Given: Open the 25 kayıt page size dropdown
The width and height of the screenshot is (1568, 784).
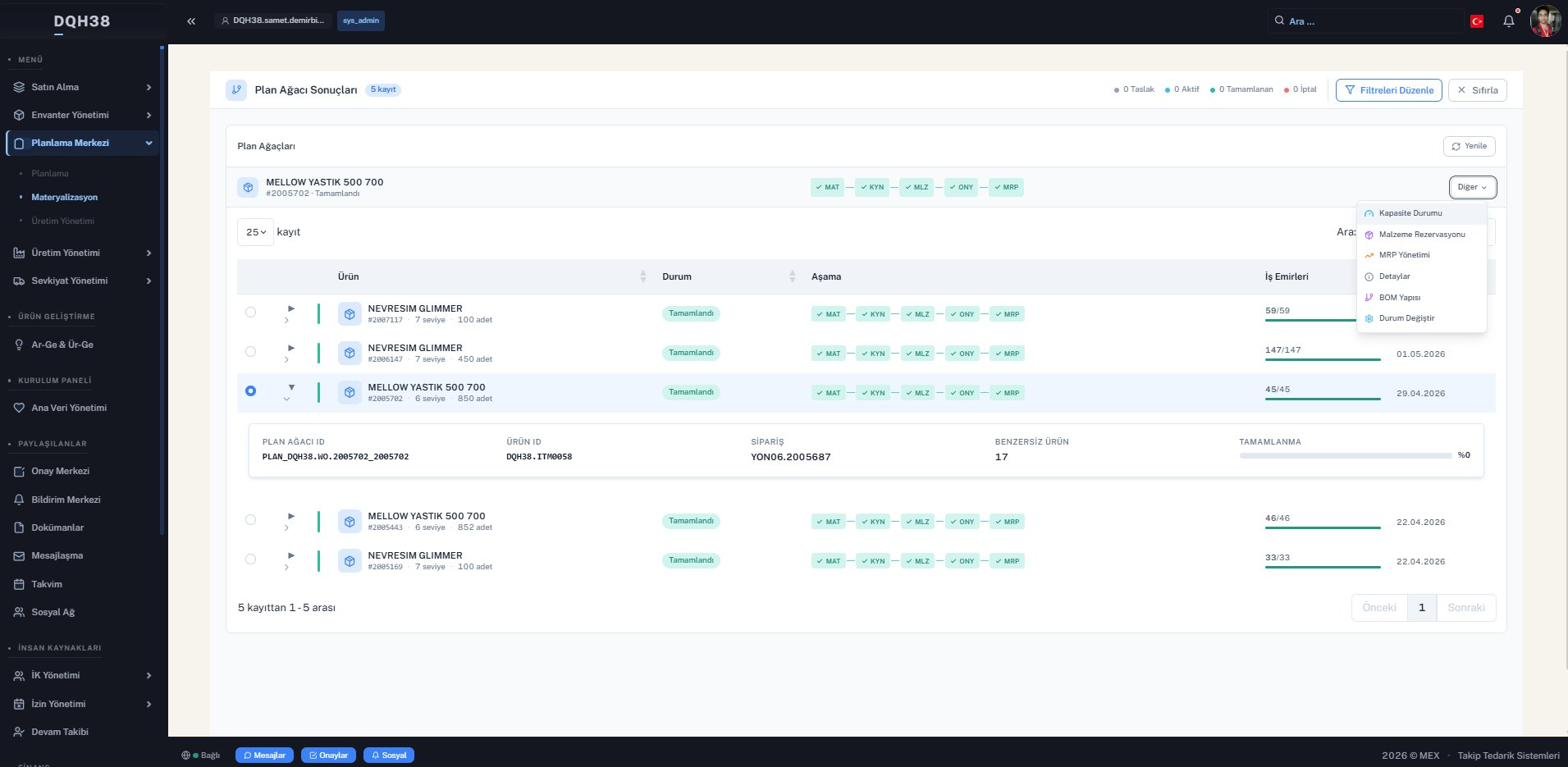Looking at the screenshot, I should [256, 232].
